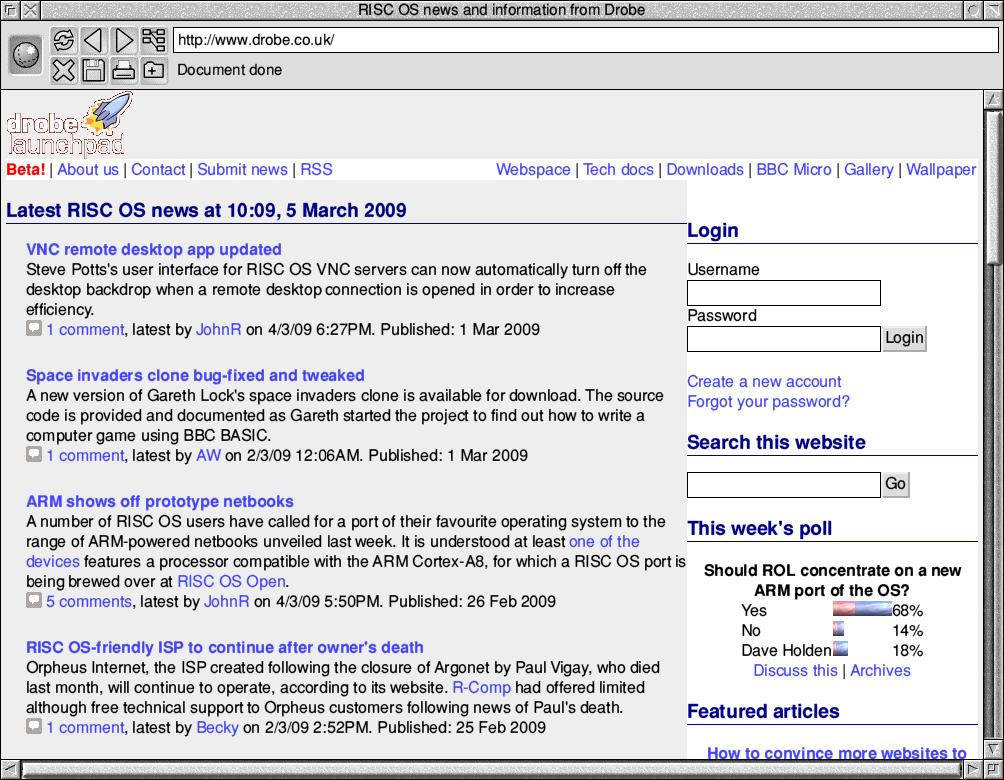Image resolution: width=1004 pixels, height=780 pixels.
Task: Open the history tree toolbar icon
Action: pos(154,40)
